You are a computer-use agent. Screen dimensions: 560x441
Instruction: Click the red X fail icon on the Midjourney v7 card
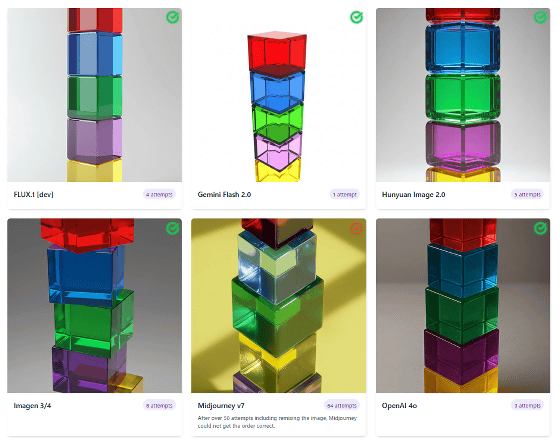pos(356,228)
